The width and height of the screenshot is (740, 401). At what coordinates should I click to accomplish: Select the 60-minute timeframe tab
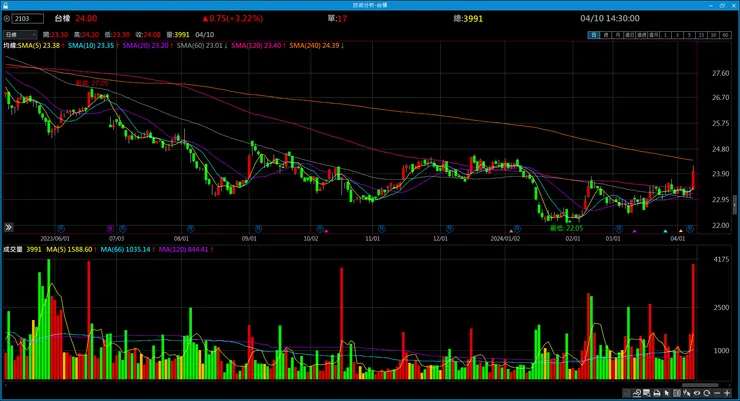[x=725, y=35]
